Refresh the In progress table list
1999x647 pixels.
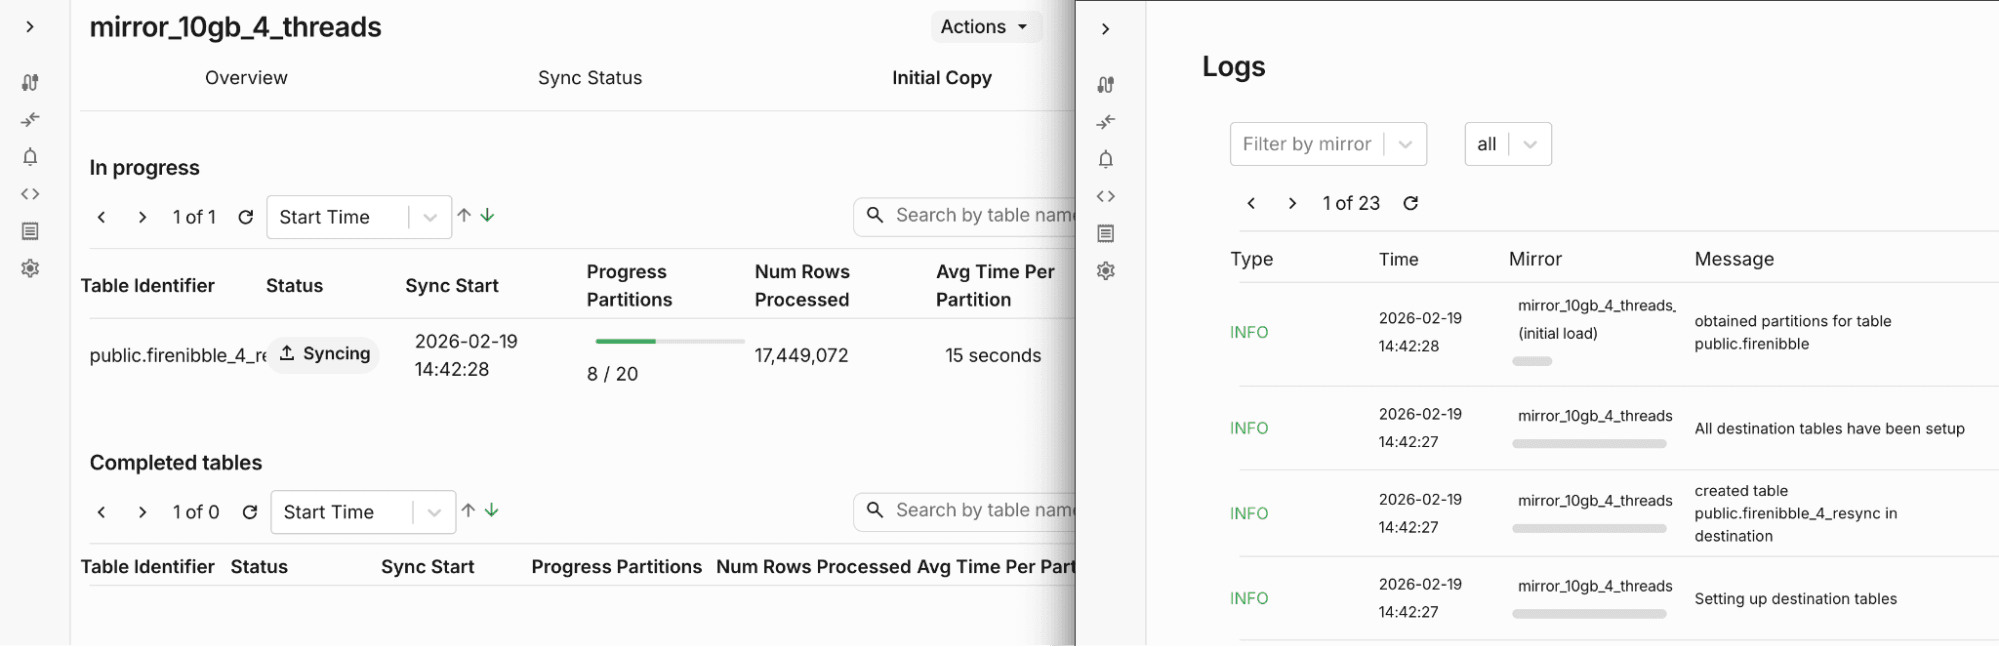pos(245,217)
